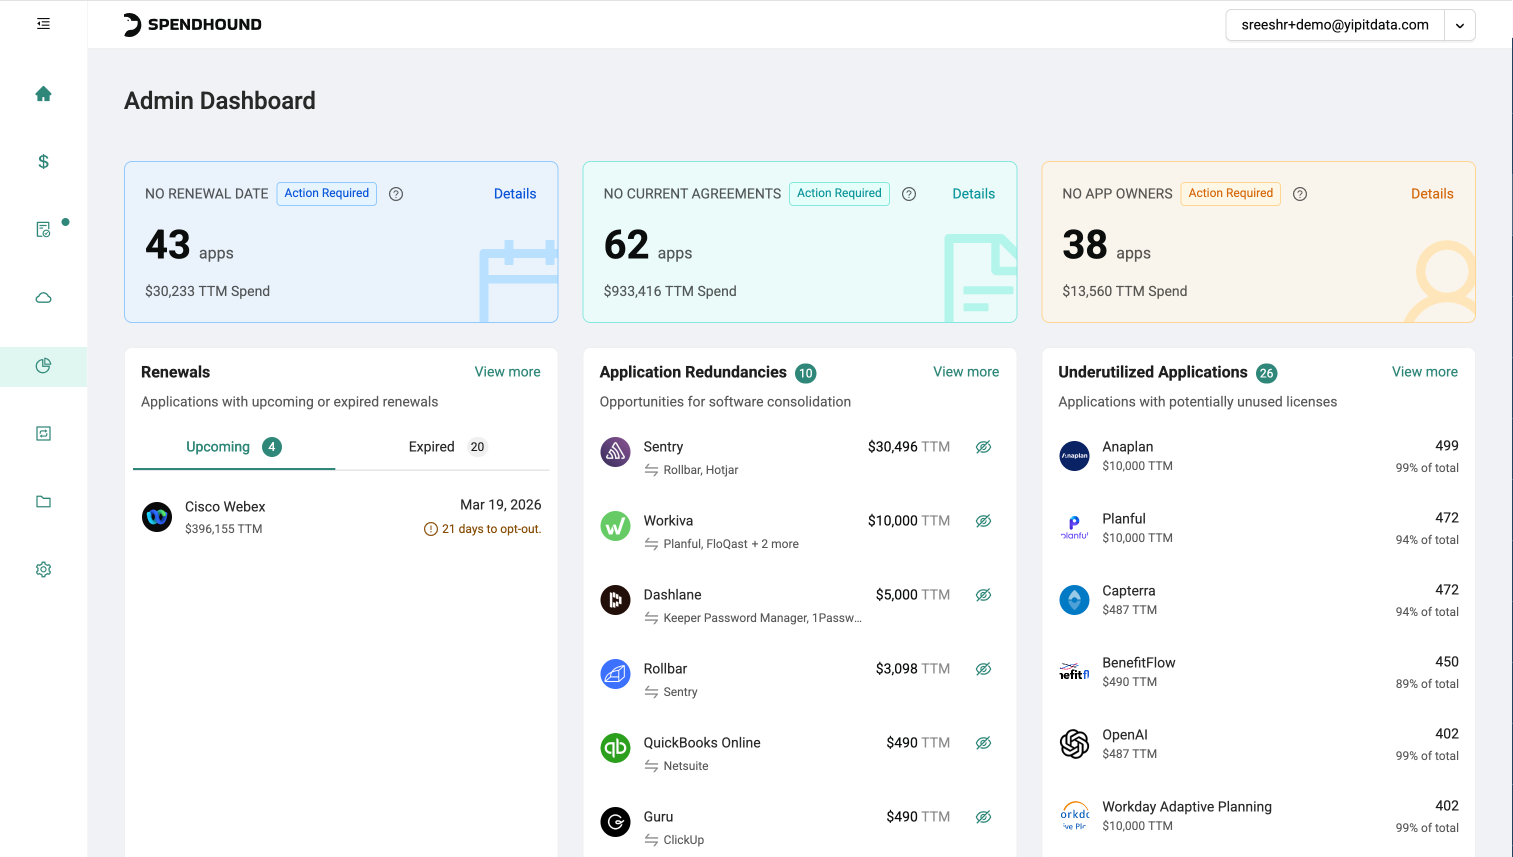The image size is (1513, 857).
Task: Toggle visibility of QuickBooks Online redundancy
Action: (x=983, y=743)
